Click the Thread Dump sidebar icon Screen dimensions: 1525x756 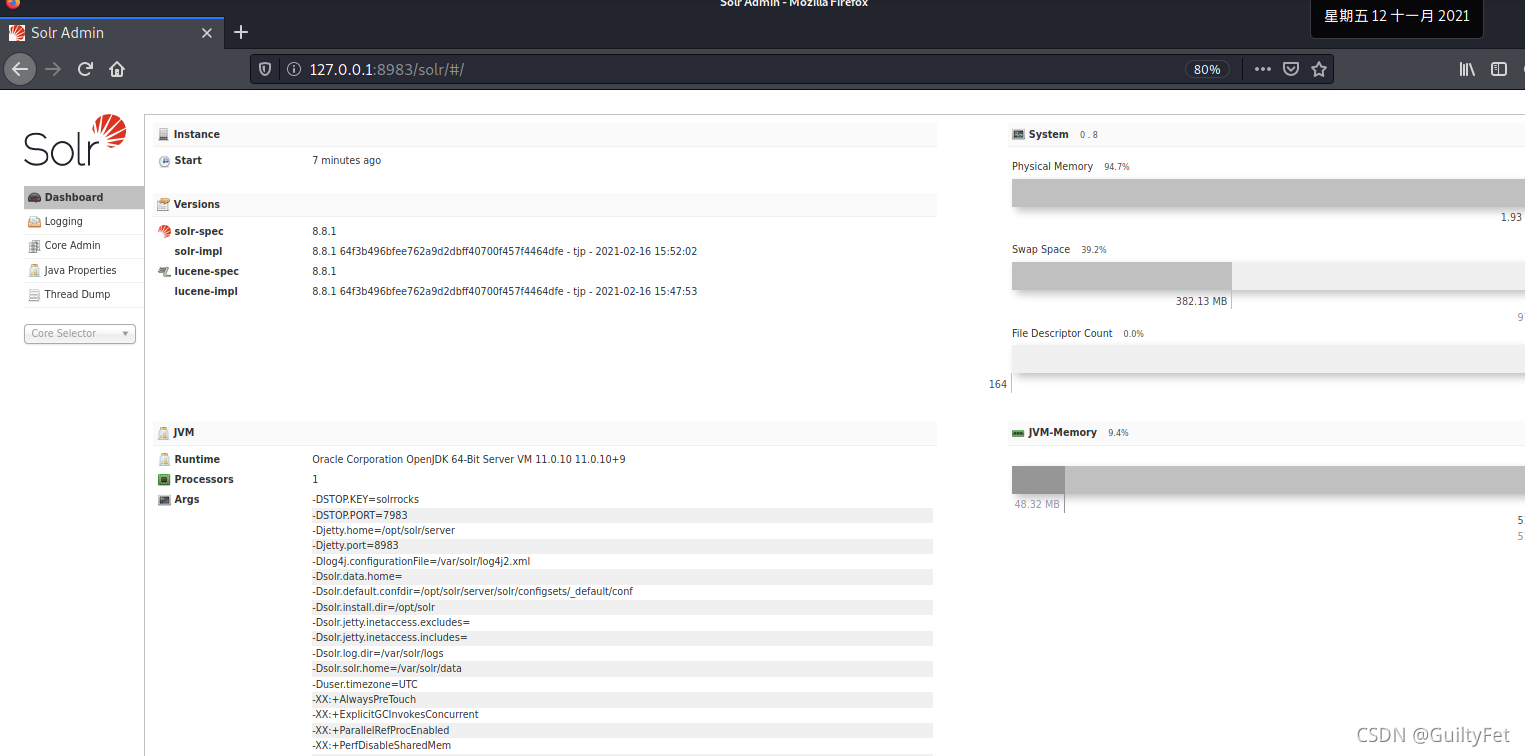[35, 295]
